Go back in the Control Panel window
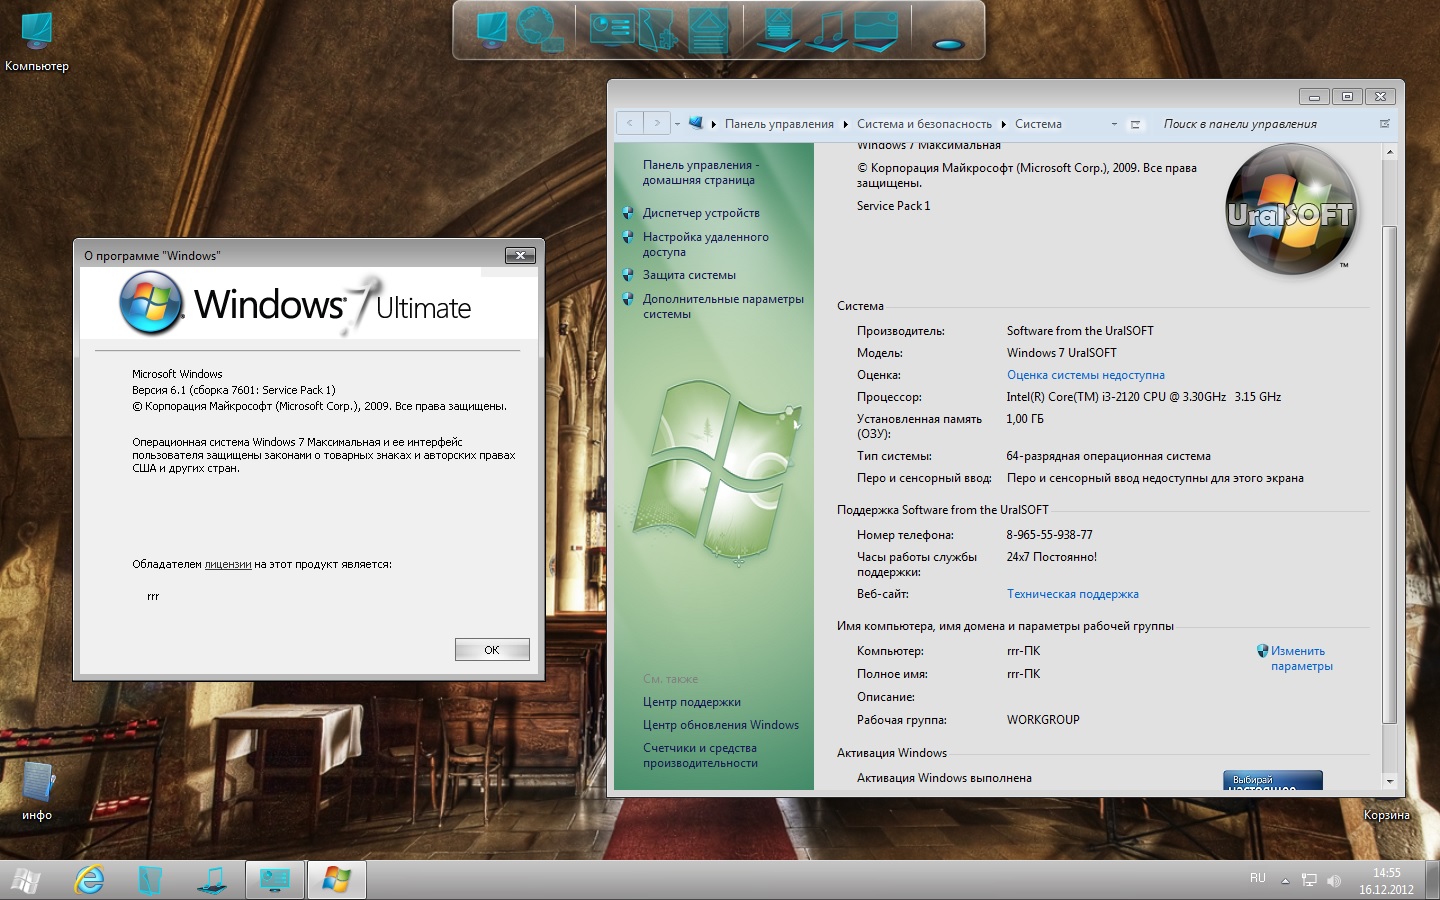The image size is (1440, 900). coord(630,123)
